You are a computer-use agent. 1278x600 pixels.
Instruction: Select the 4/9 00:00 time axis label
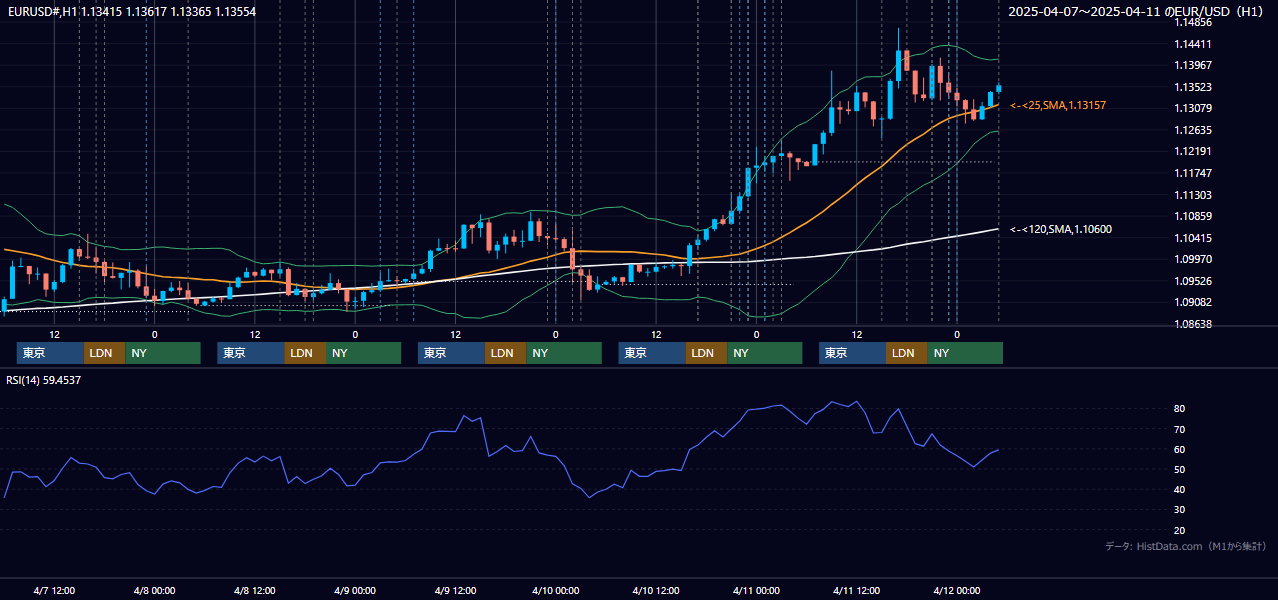tap(354, 590)
